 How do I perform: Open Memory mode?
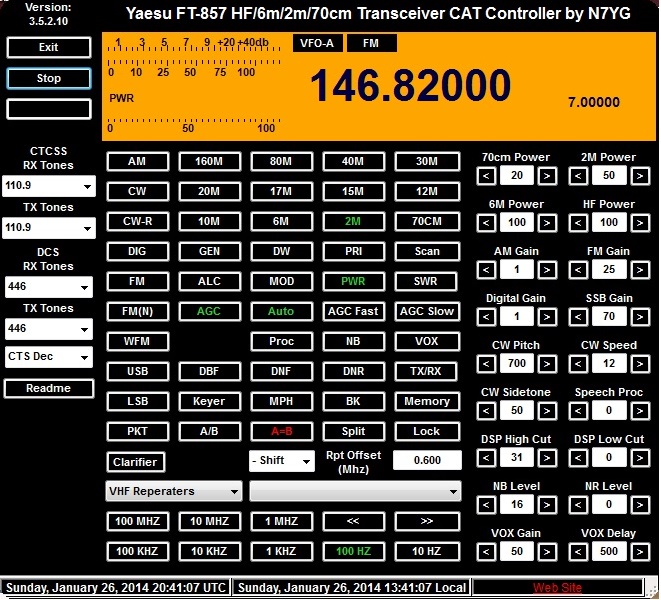427,401
